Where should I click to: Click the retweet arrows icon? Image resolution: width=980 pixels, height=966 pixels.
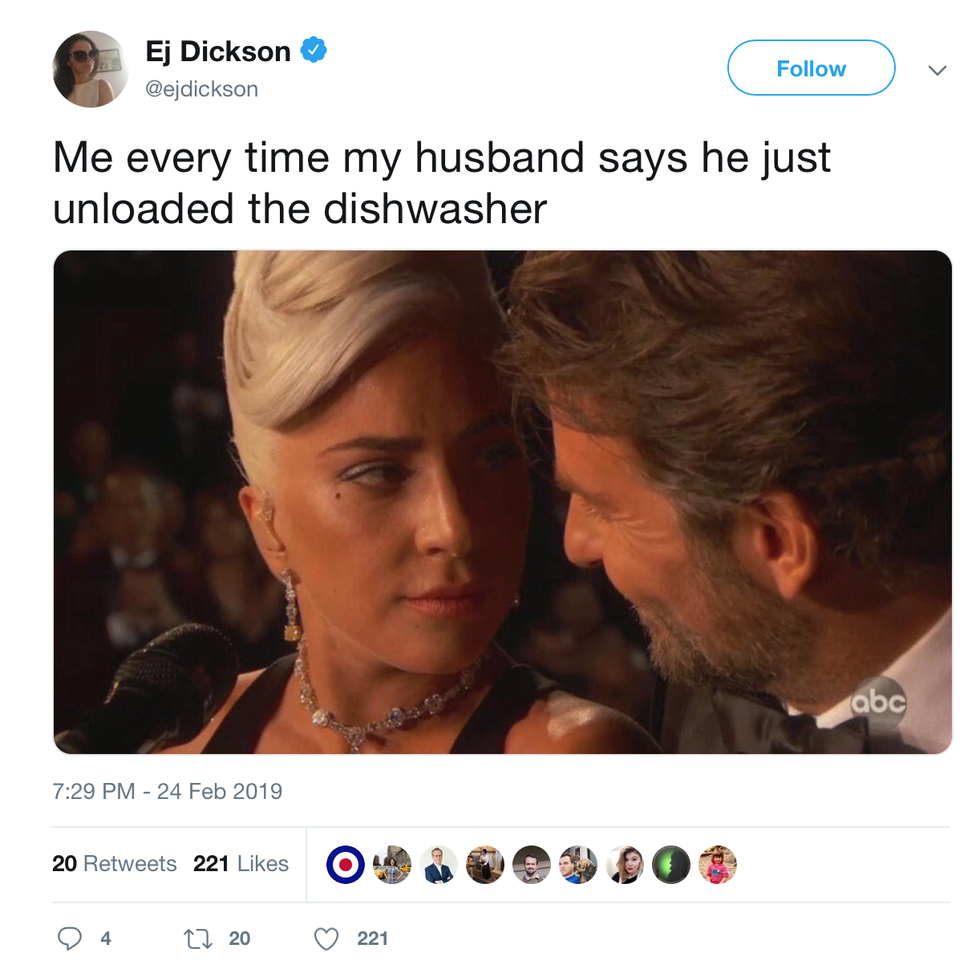198,939
